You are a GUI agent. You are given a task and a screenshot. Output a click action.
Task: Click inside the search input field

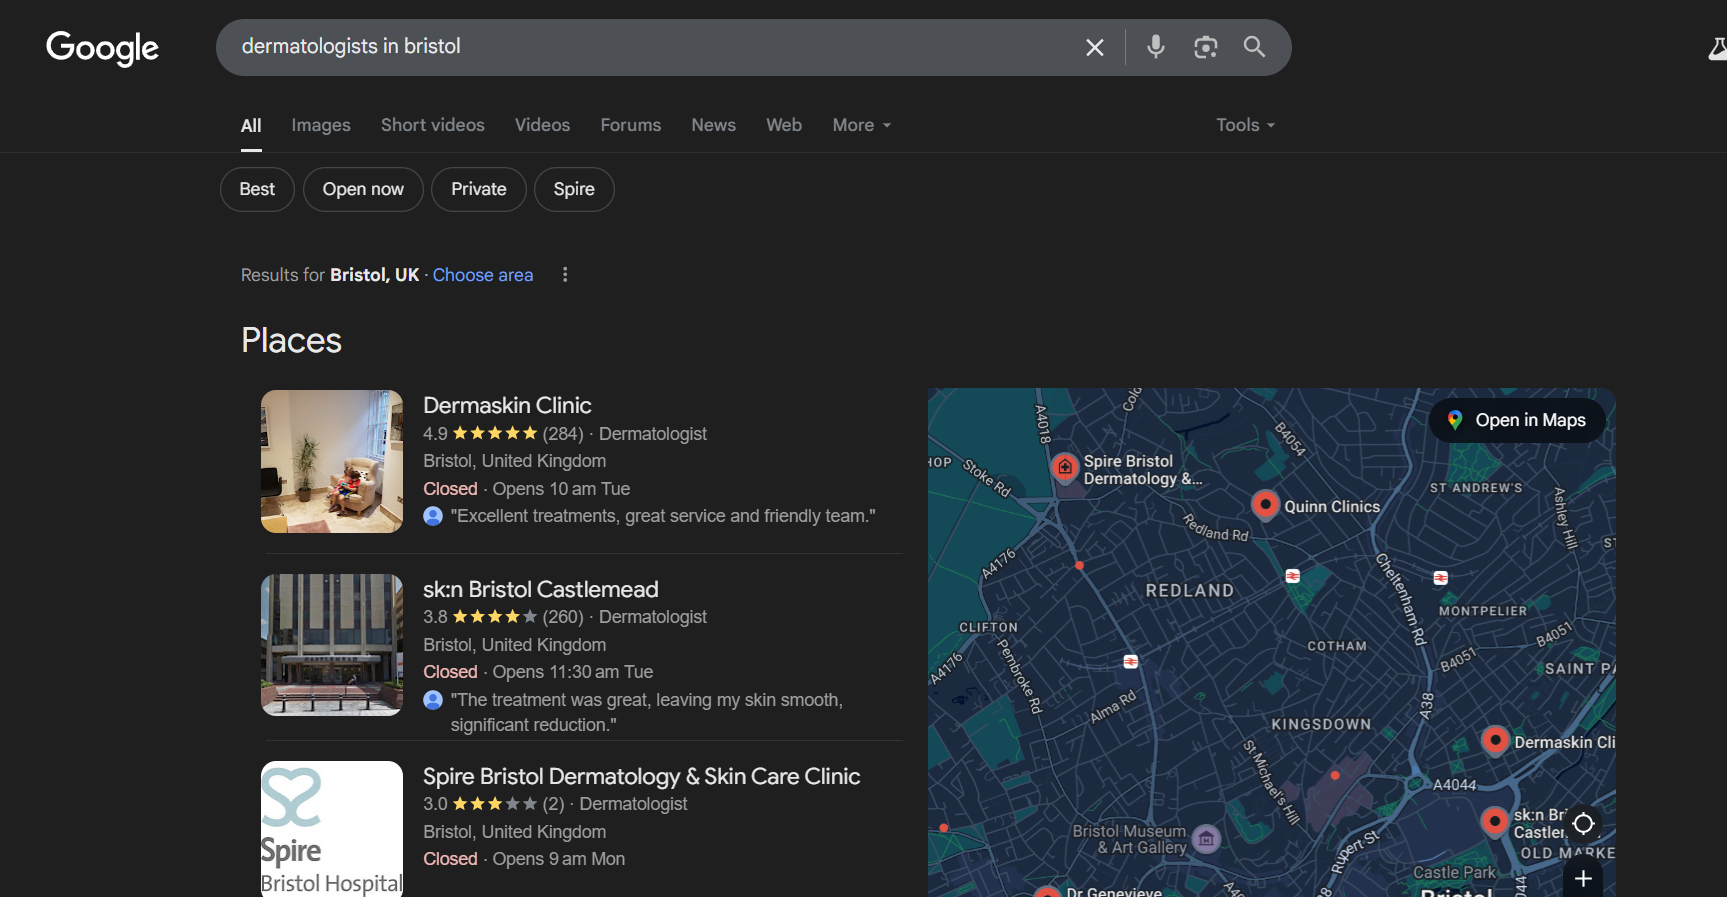pos(650,47)
